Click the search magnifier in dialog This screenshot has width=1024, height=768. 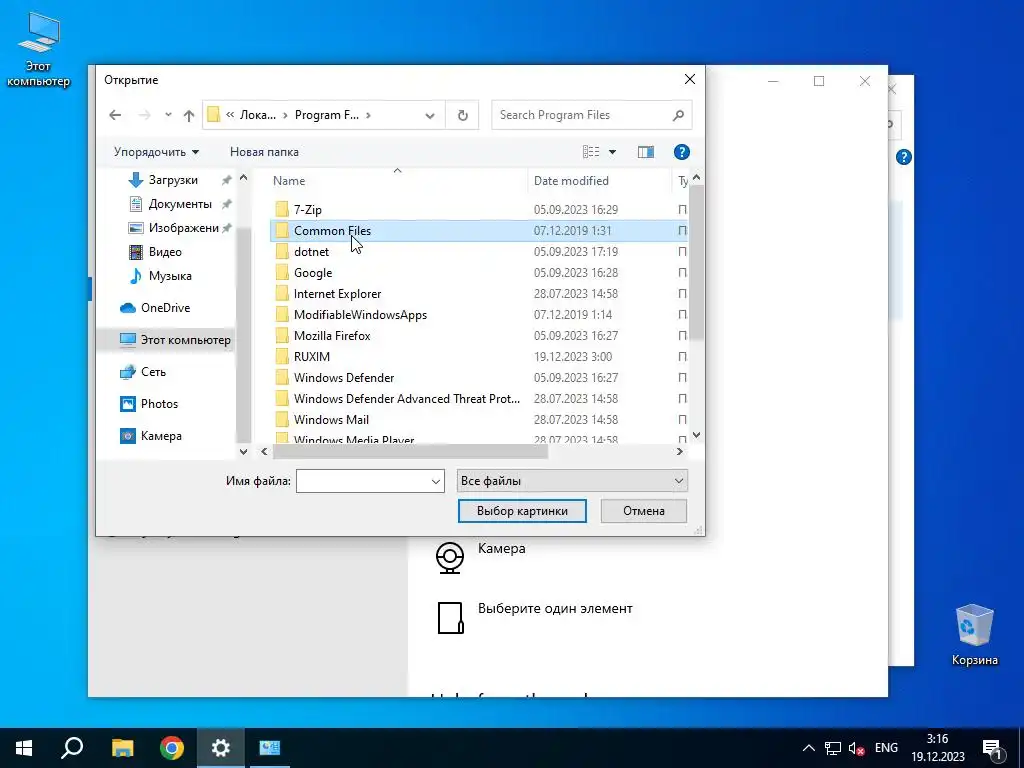[x=678, y=116]
